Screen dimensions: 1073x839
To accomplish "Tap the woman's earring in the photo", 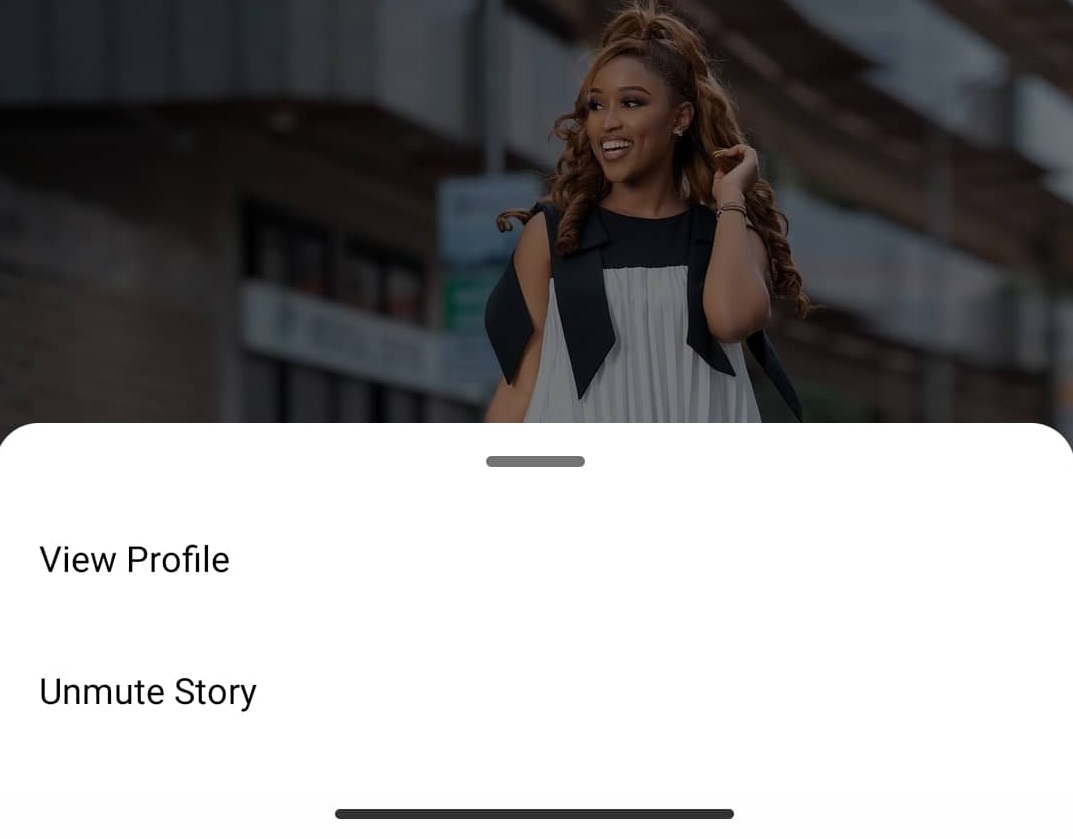I will [679, 129].
